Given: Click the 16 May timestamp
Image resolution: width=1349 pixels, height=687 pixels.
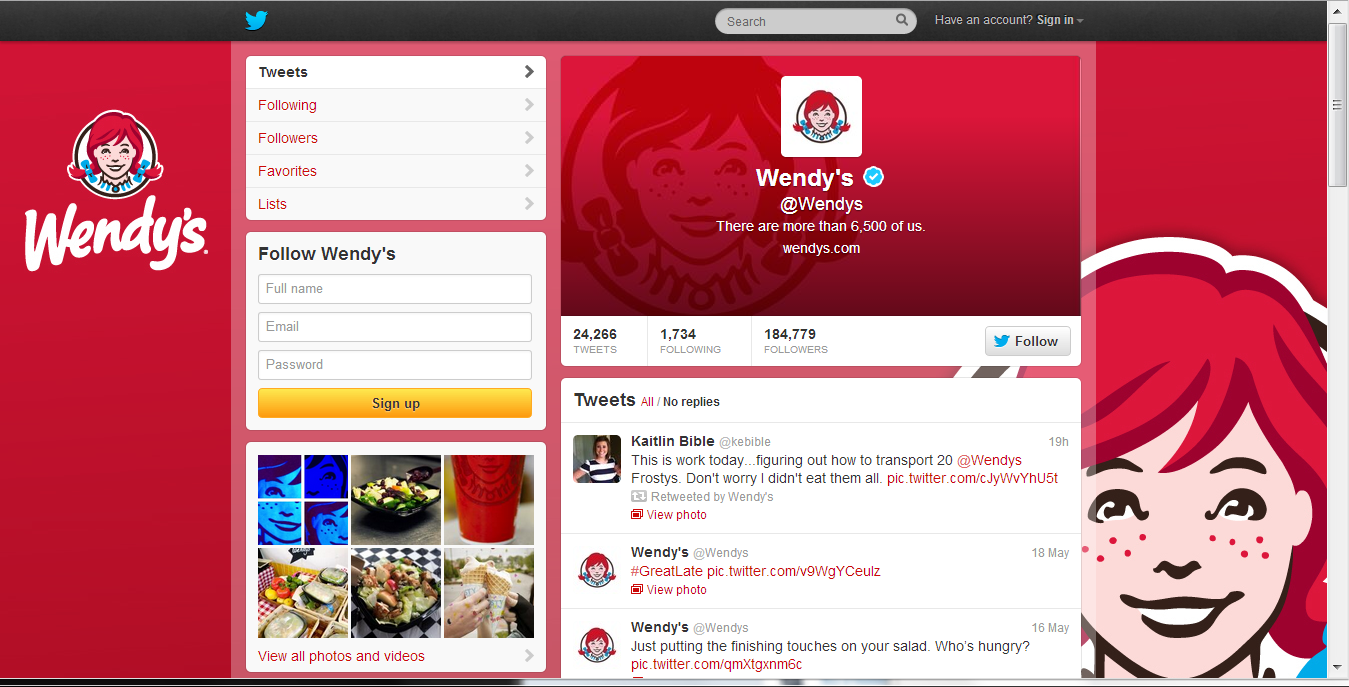Looking at the screenshot, I should 1050,627.
